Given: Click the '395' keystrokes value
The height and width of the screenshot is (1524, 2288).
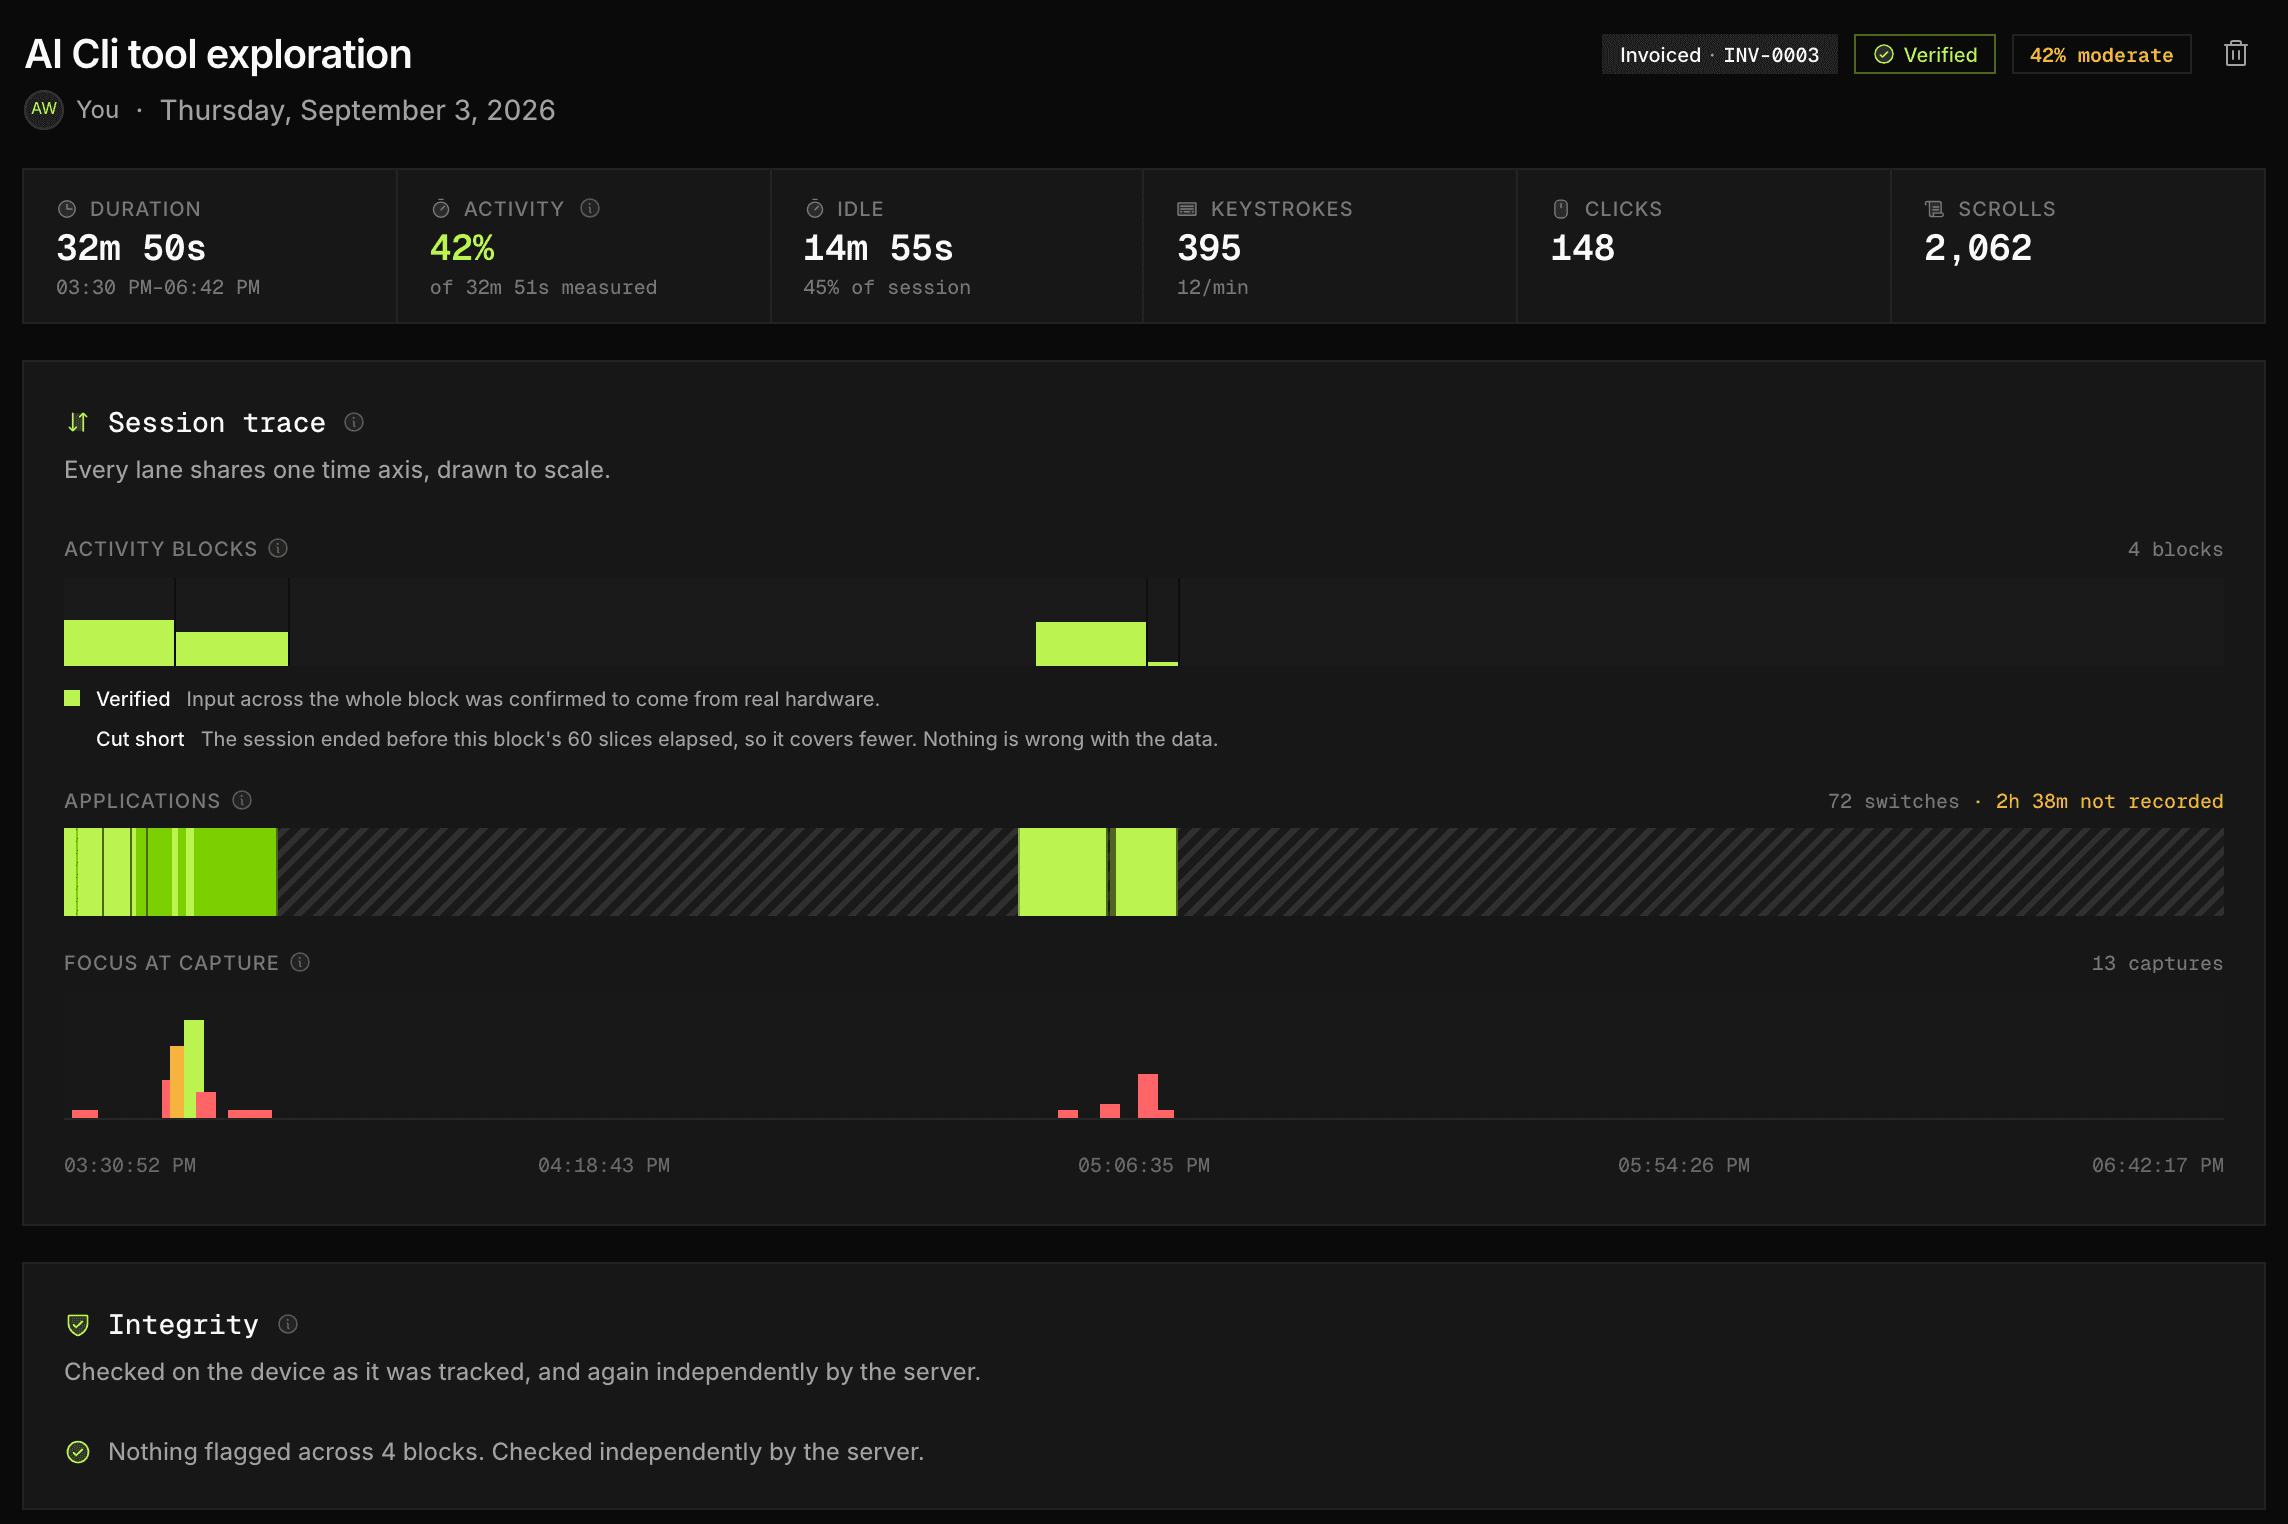Looking at the screenshot, I should (1209, 248).
